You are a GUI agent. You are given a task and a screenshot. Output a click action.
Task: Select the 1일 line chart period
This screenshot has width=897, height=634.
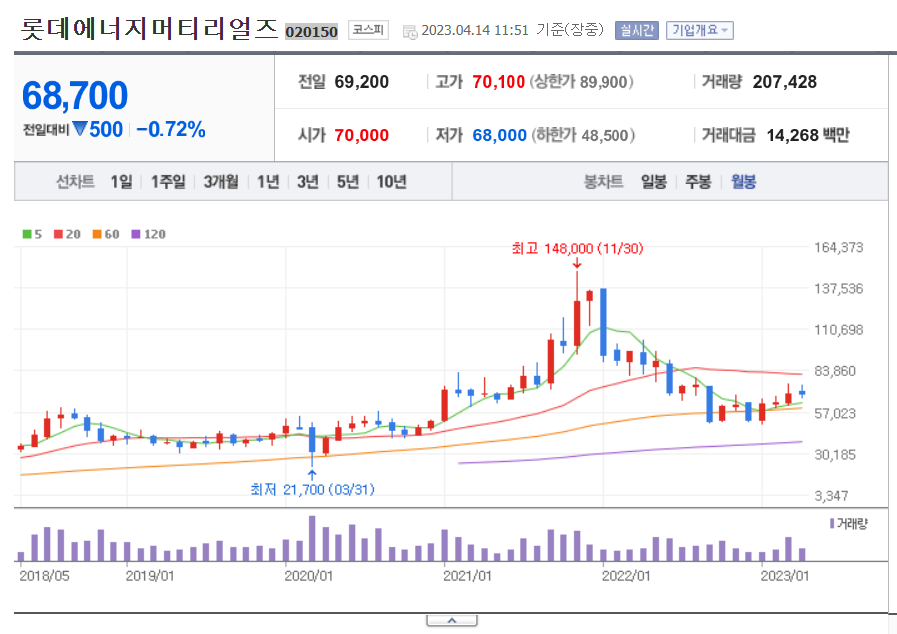[x=121, y=182]
